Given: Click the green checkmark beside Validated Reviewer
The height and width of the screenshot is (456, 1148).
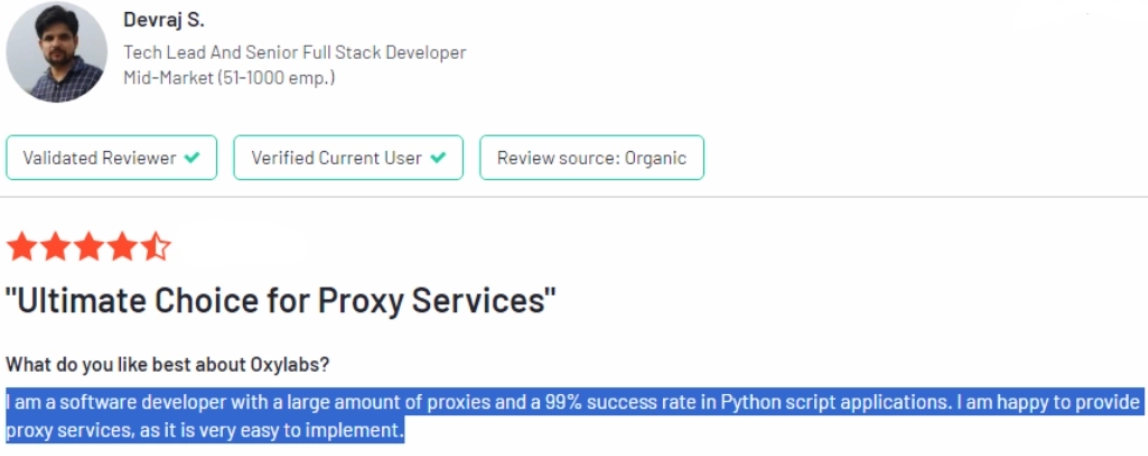Looking at the screenshot, I should [192, 157].
